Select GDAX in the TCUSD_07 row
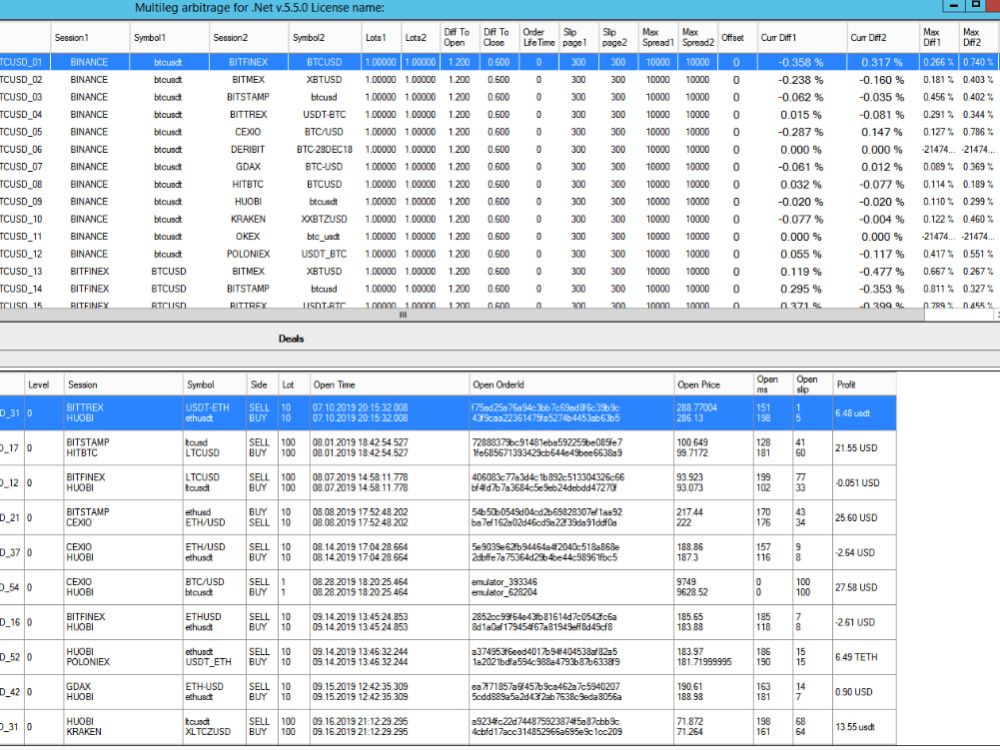 point(249,166)
